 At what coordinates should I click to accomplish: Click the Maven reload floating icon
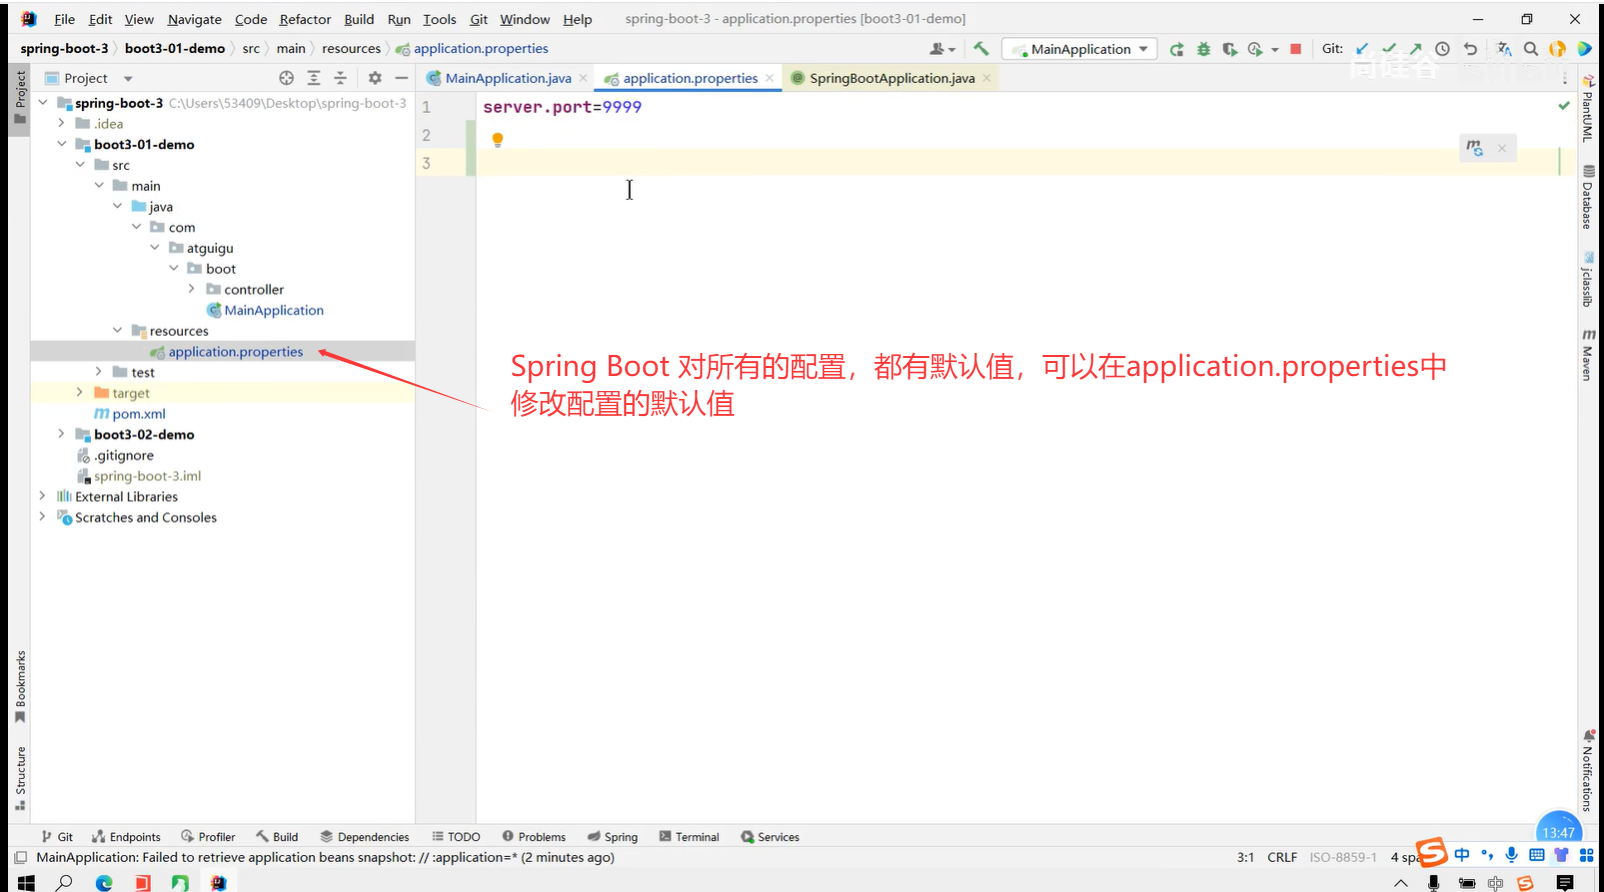click(1475, 148)
